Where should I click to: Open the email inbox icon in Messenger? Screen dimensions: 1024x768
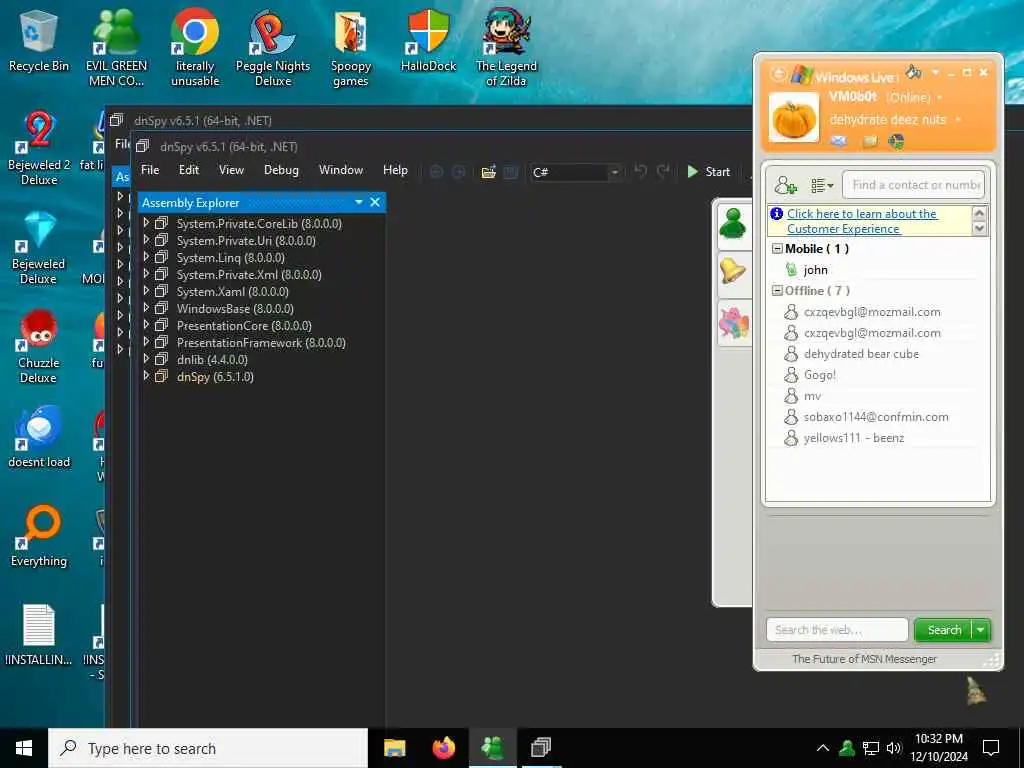(839, 140)
